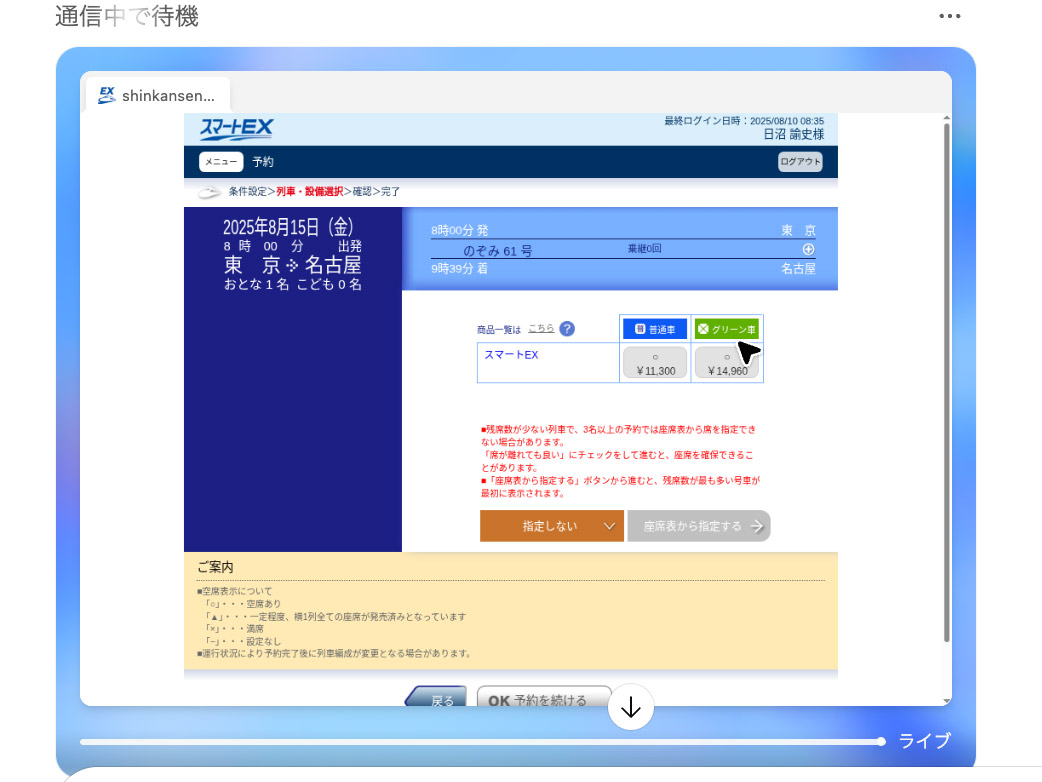
Task: Click the scrollbar down arrow
Action: click(946, 701)
